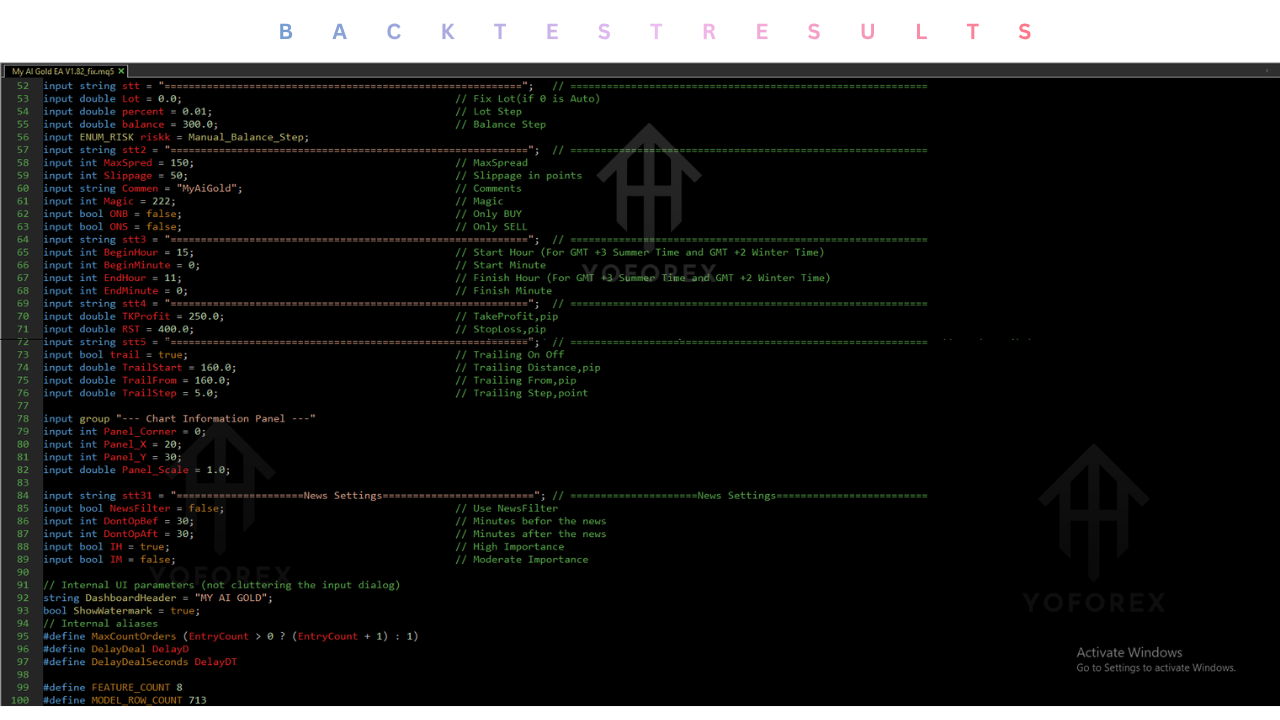The height and width of the screenshot is (720, 1280).
Task: Click the code line "input int BeginMinute = 0;"
Action: (121, 265)
